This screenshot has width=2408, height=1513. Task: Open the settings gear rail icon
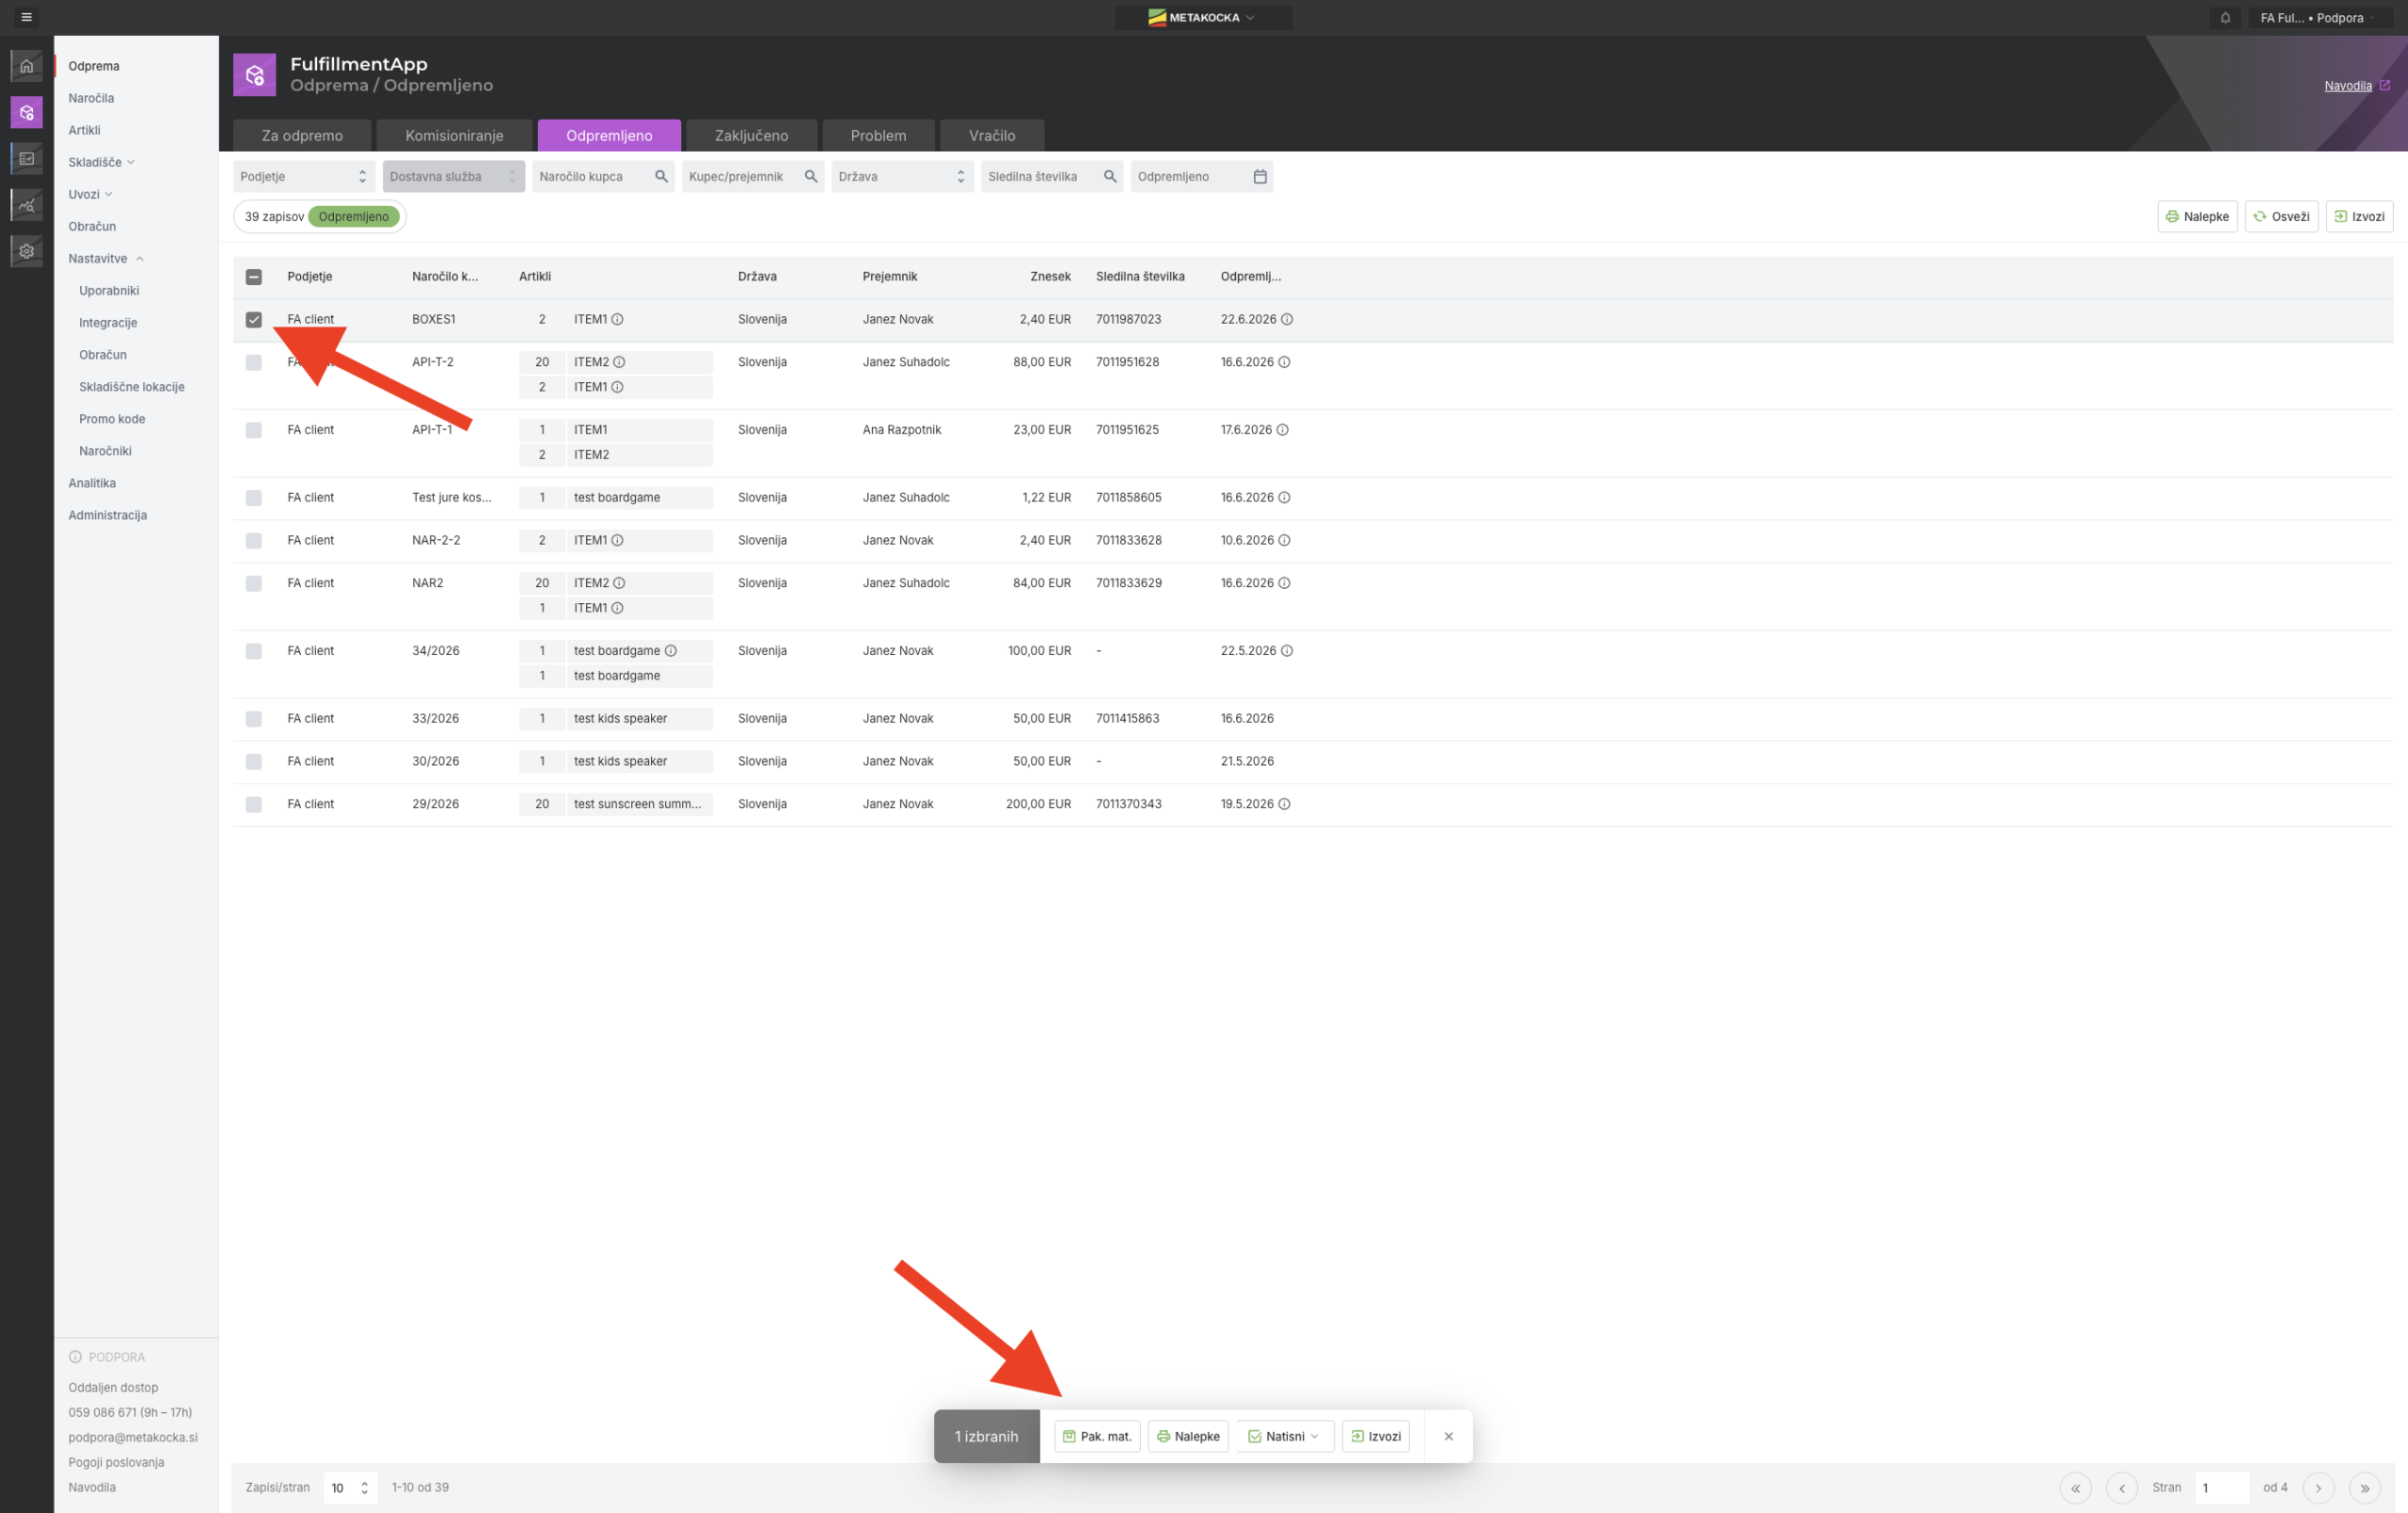pyautogui.click(x=27, y=251)
